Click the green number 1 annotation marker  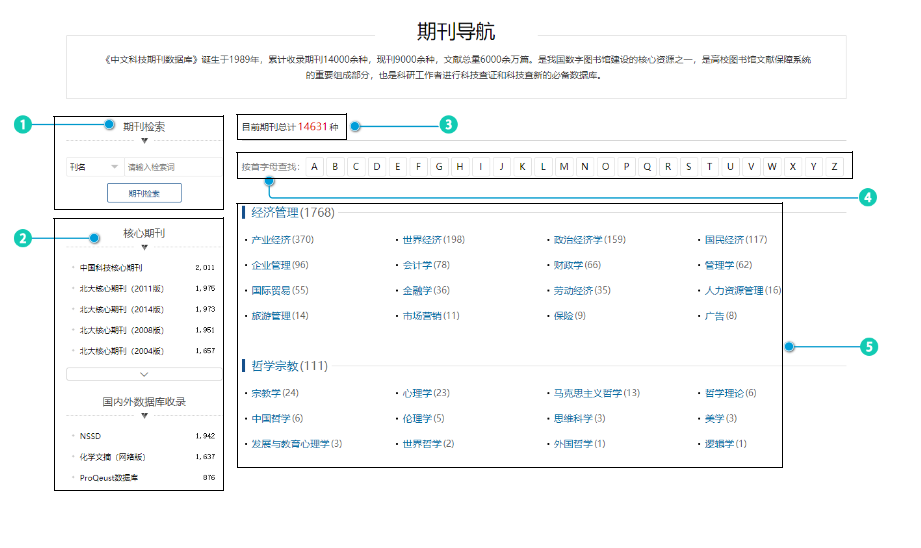tap(23, 125)
